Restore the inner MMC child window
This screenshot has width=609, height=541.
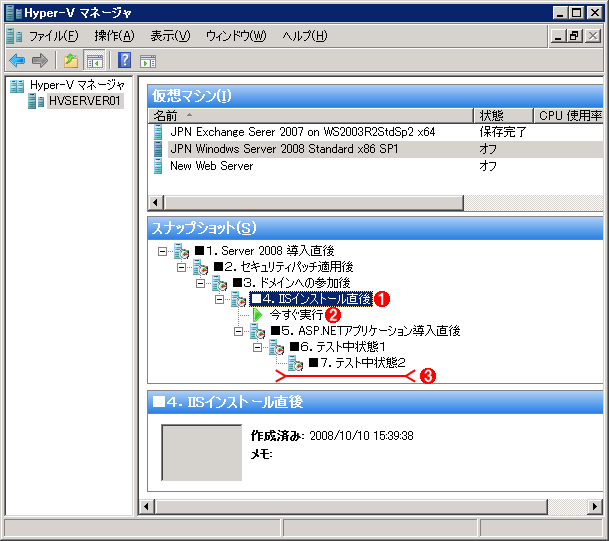click(575, 36)
